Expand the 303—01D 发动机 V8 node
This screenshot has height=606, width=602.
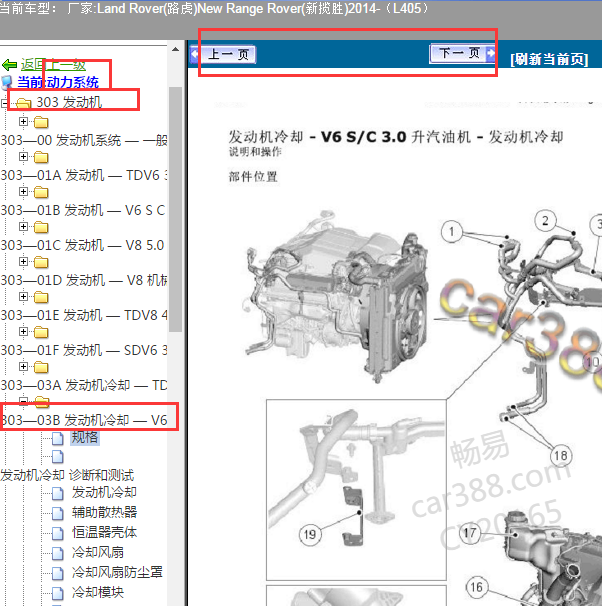click(23, 262)
